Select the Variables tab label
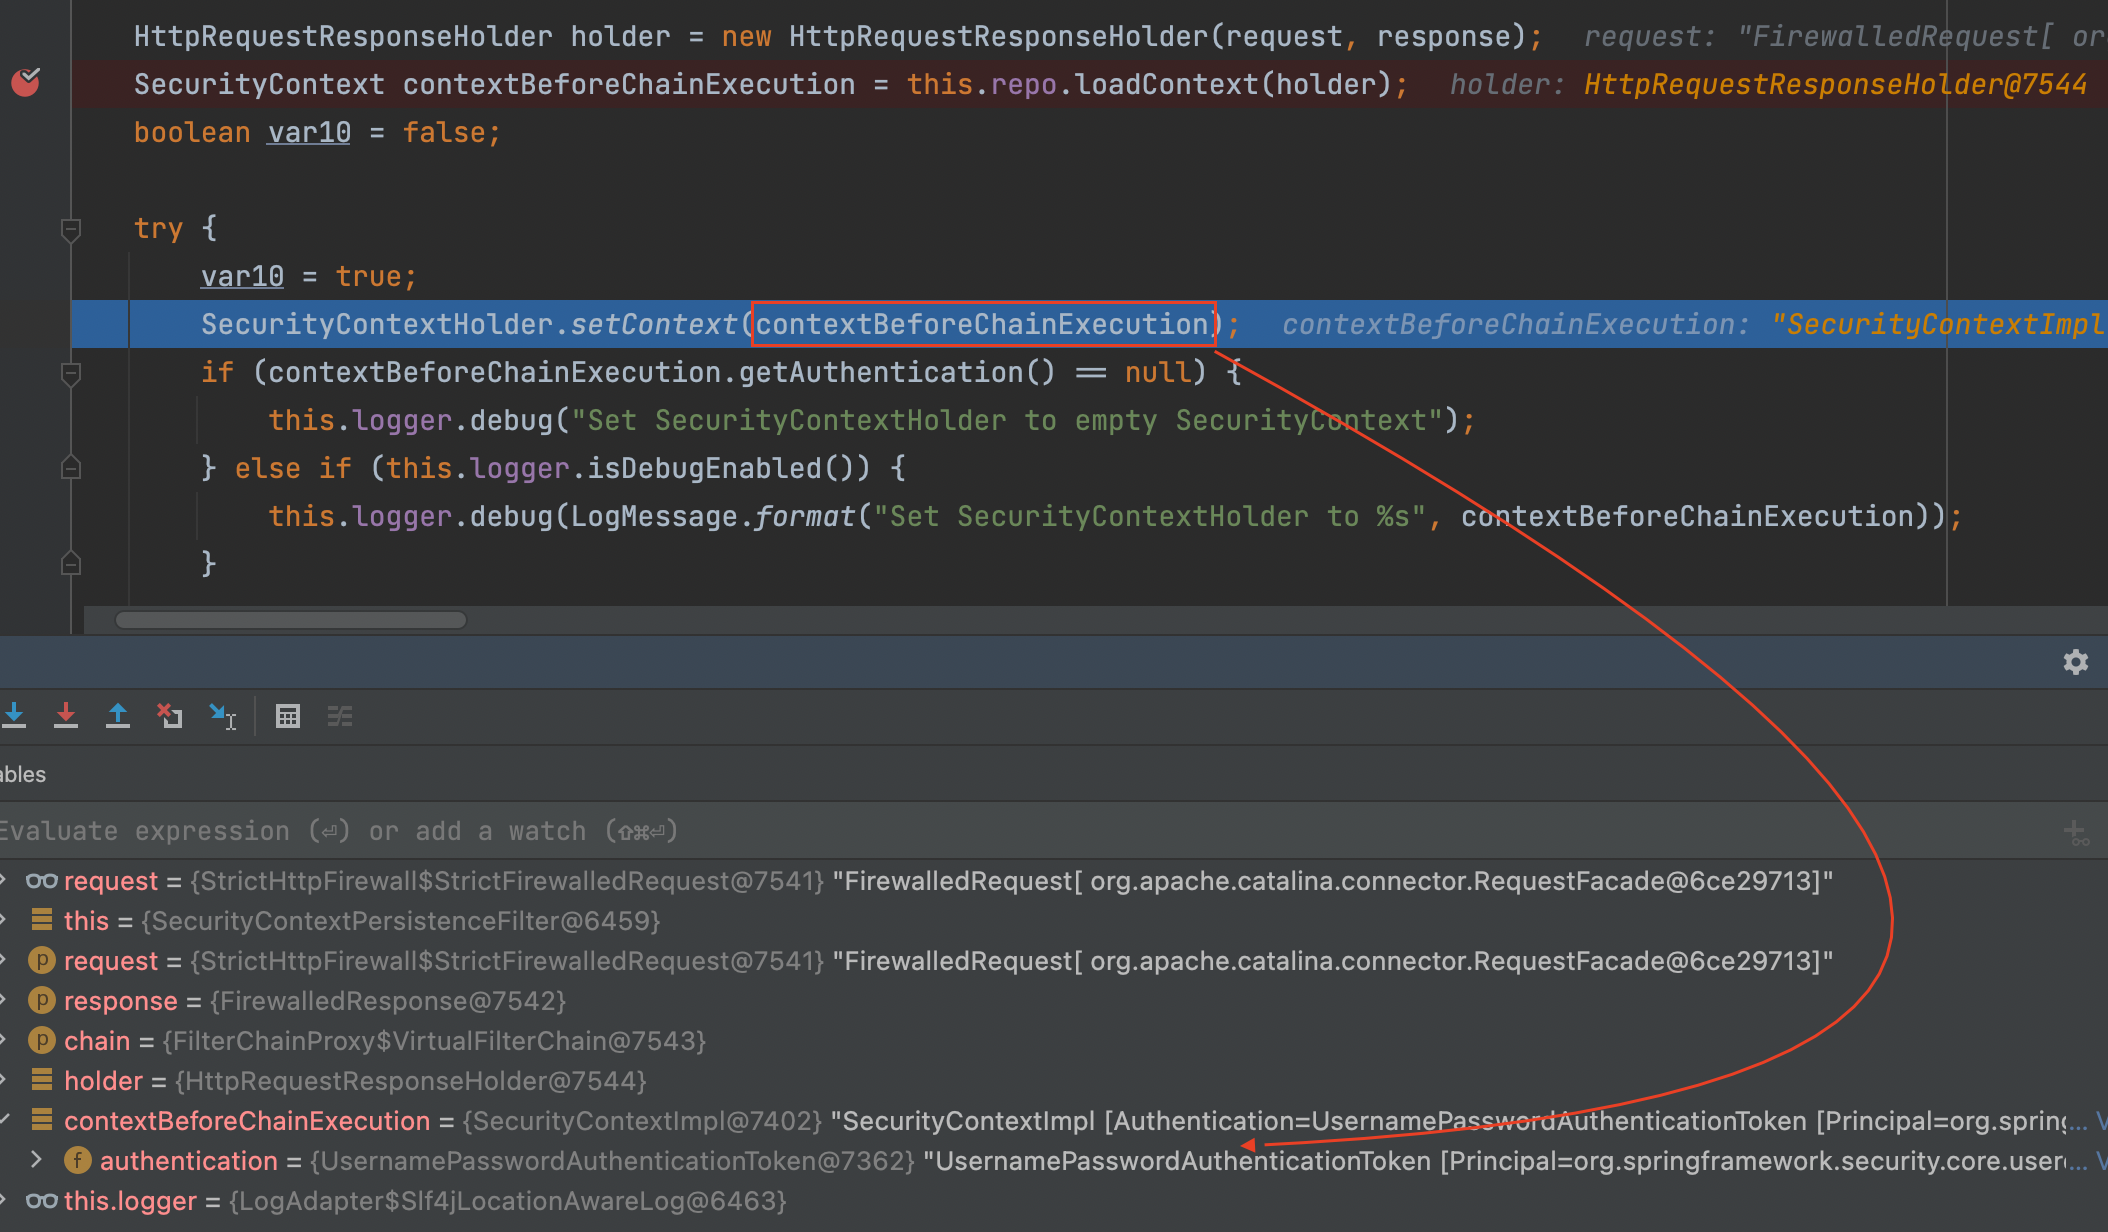The height and width of the screenshot is (1232, 2108). tap(22, 775)
